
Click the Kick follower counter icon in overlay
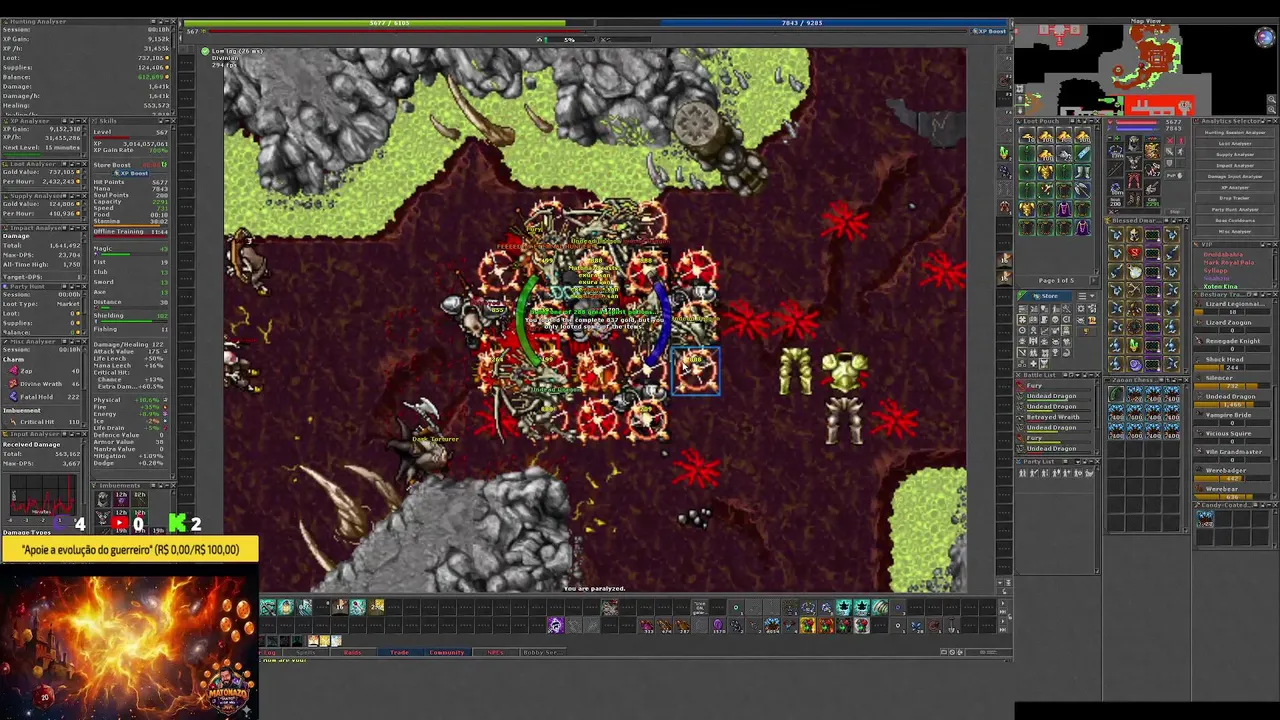click(177, 522)
